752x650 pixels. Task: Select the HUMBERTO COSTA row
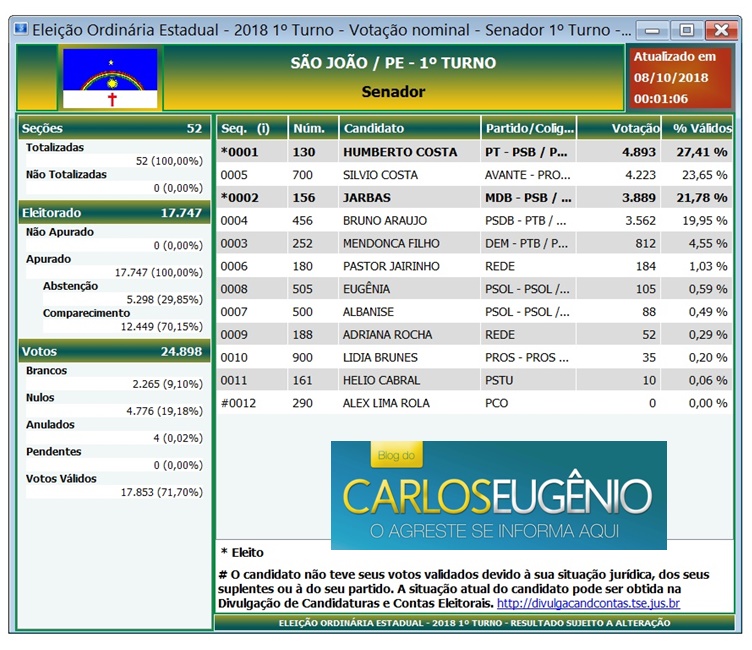point(474,152)
